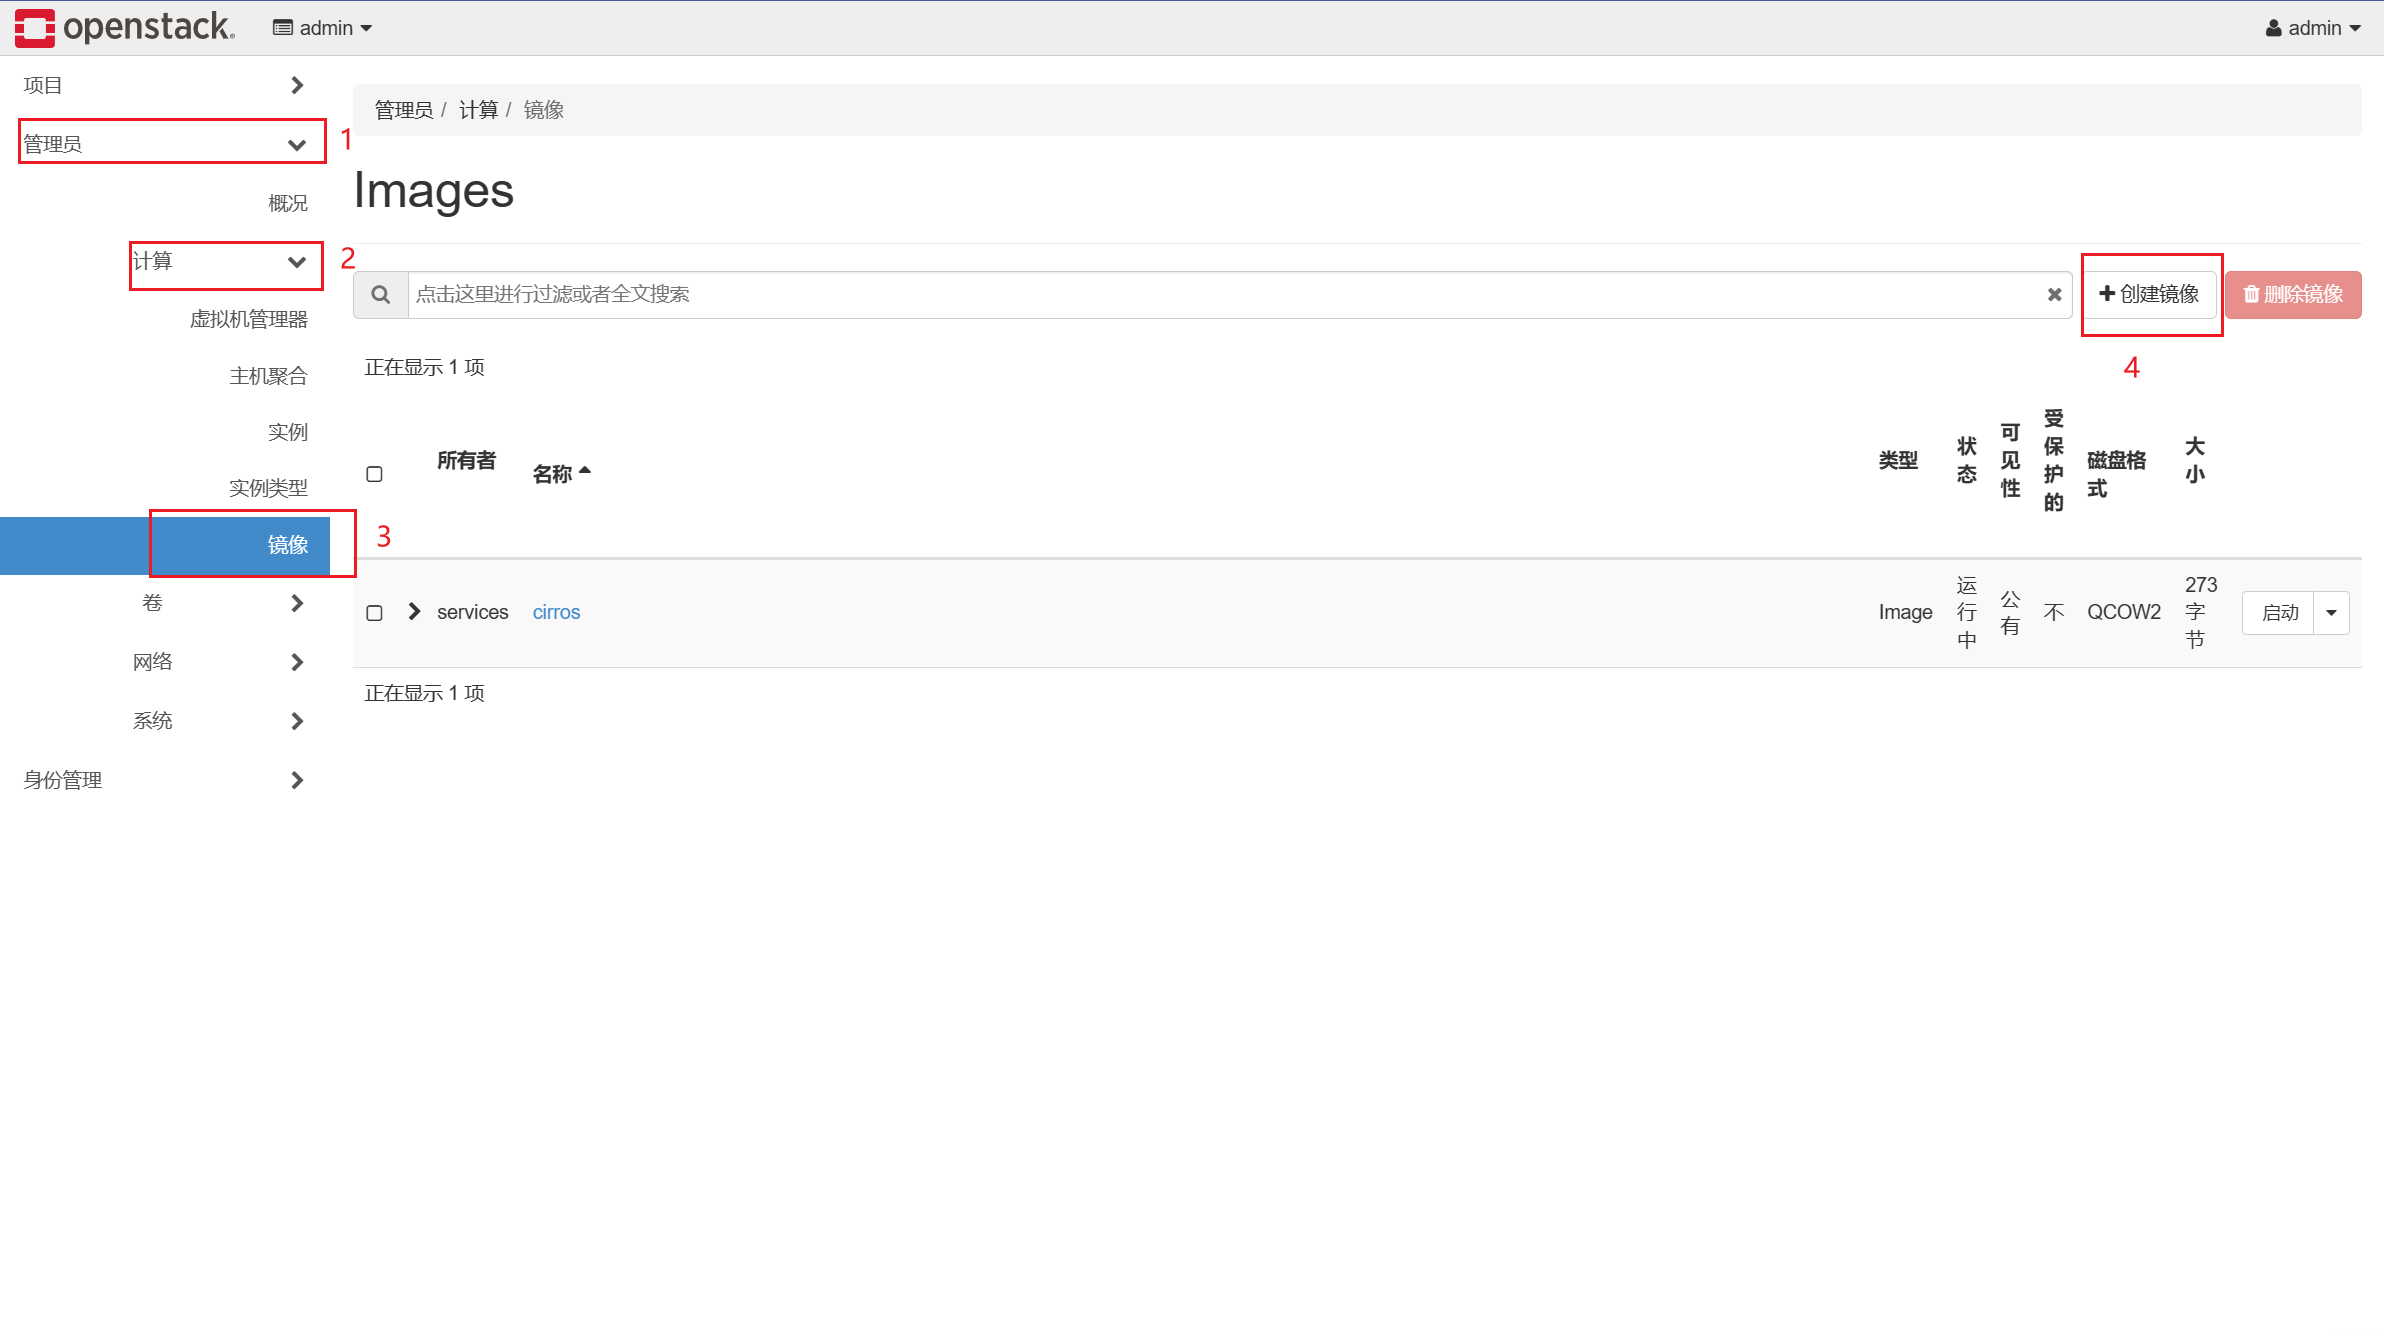Open the admin project dropdown
The height and width of the screenshot is (1334, 2384).
(x=323, y=28)
